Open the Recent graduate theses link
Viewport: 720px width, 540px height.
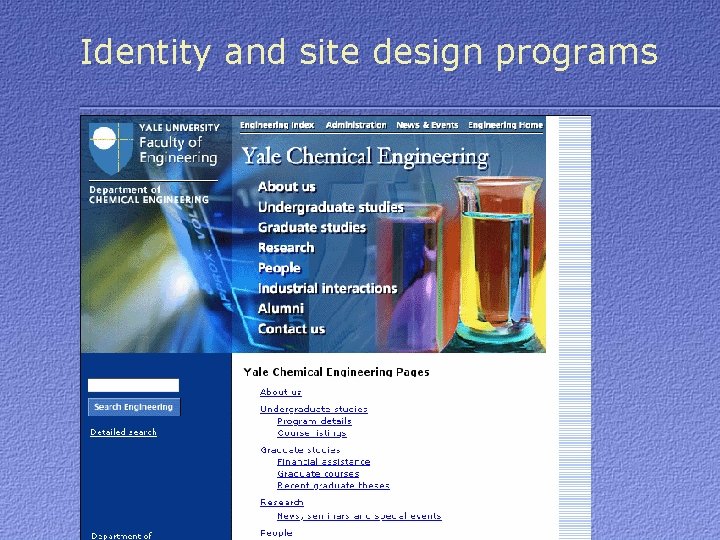[x=333, y=485]
